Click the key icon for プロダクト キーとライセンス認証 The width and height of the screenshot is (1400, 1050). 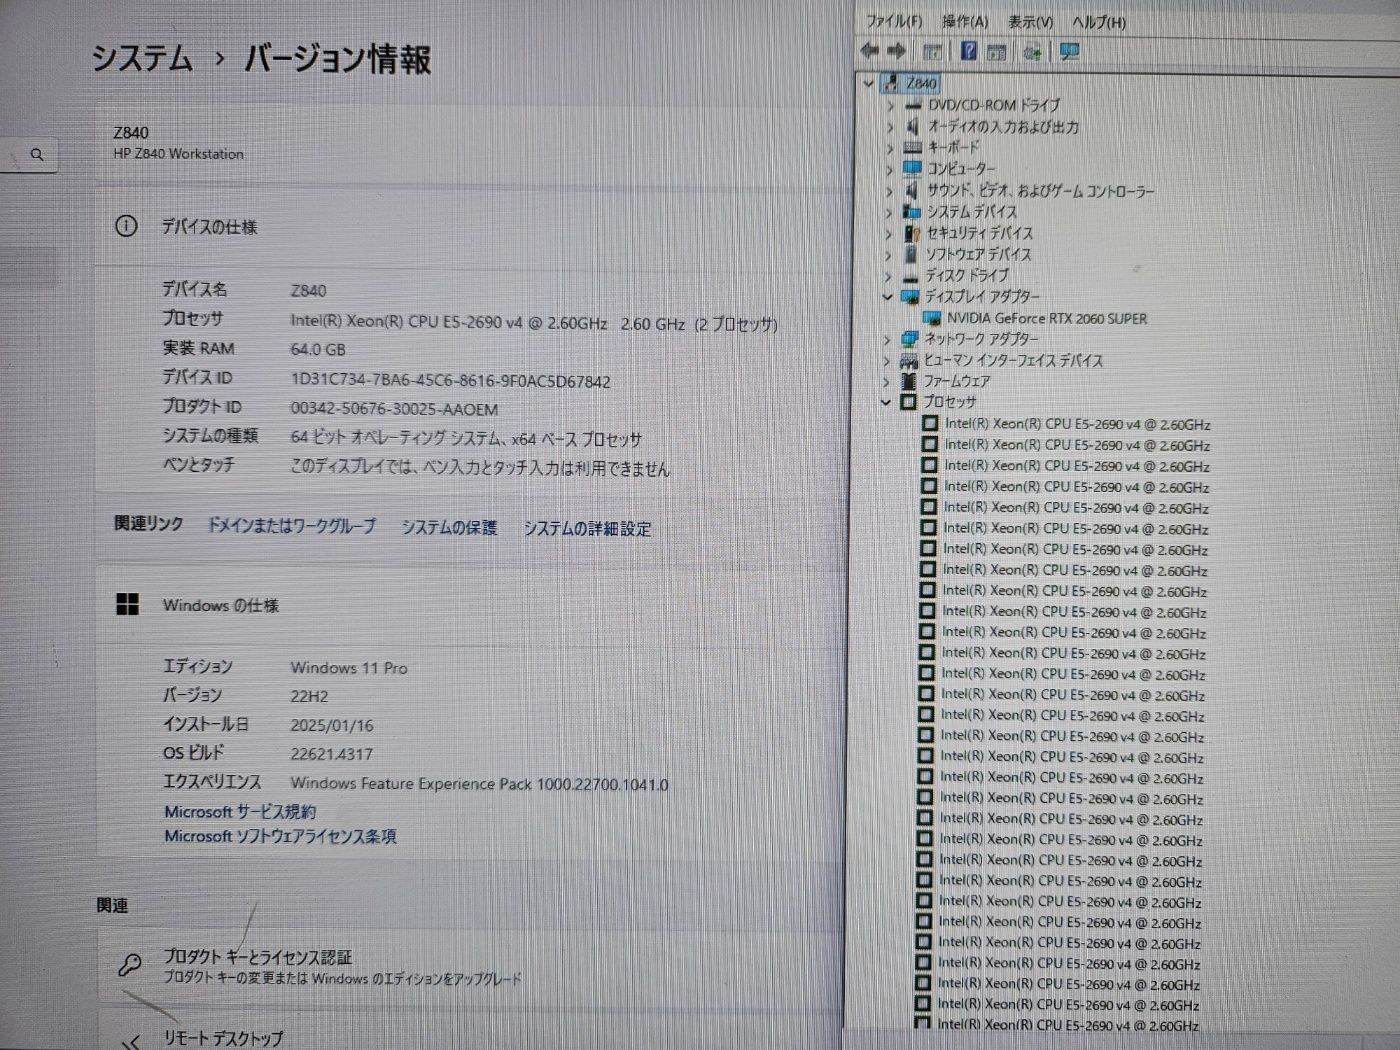129,965
